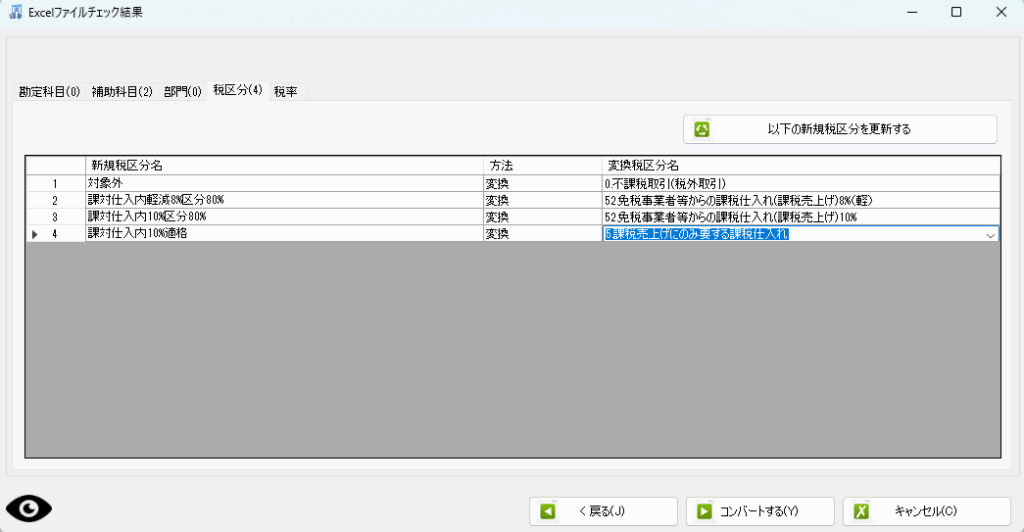Click the green play icon on Convert button
The height and width of the screenshot is (532, 1024).
[x=704, y=511]
